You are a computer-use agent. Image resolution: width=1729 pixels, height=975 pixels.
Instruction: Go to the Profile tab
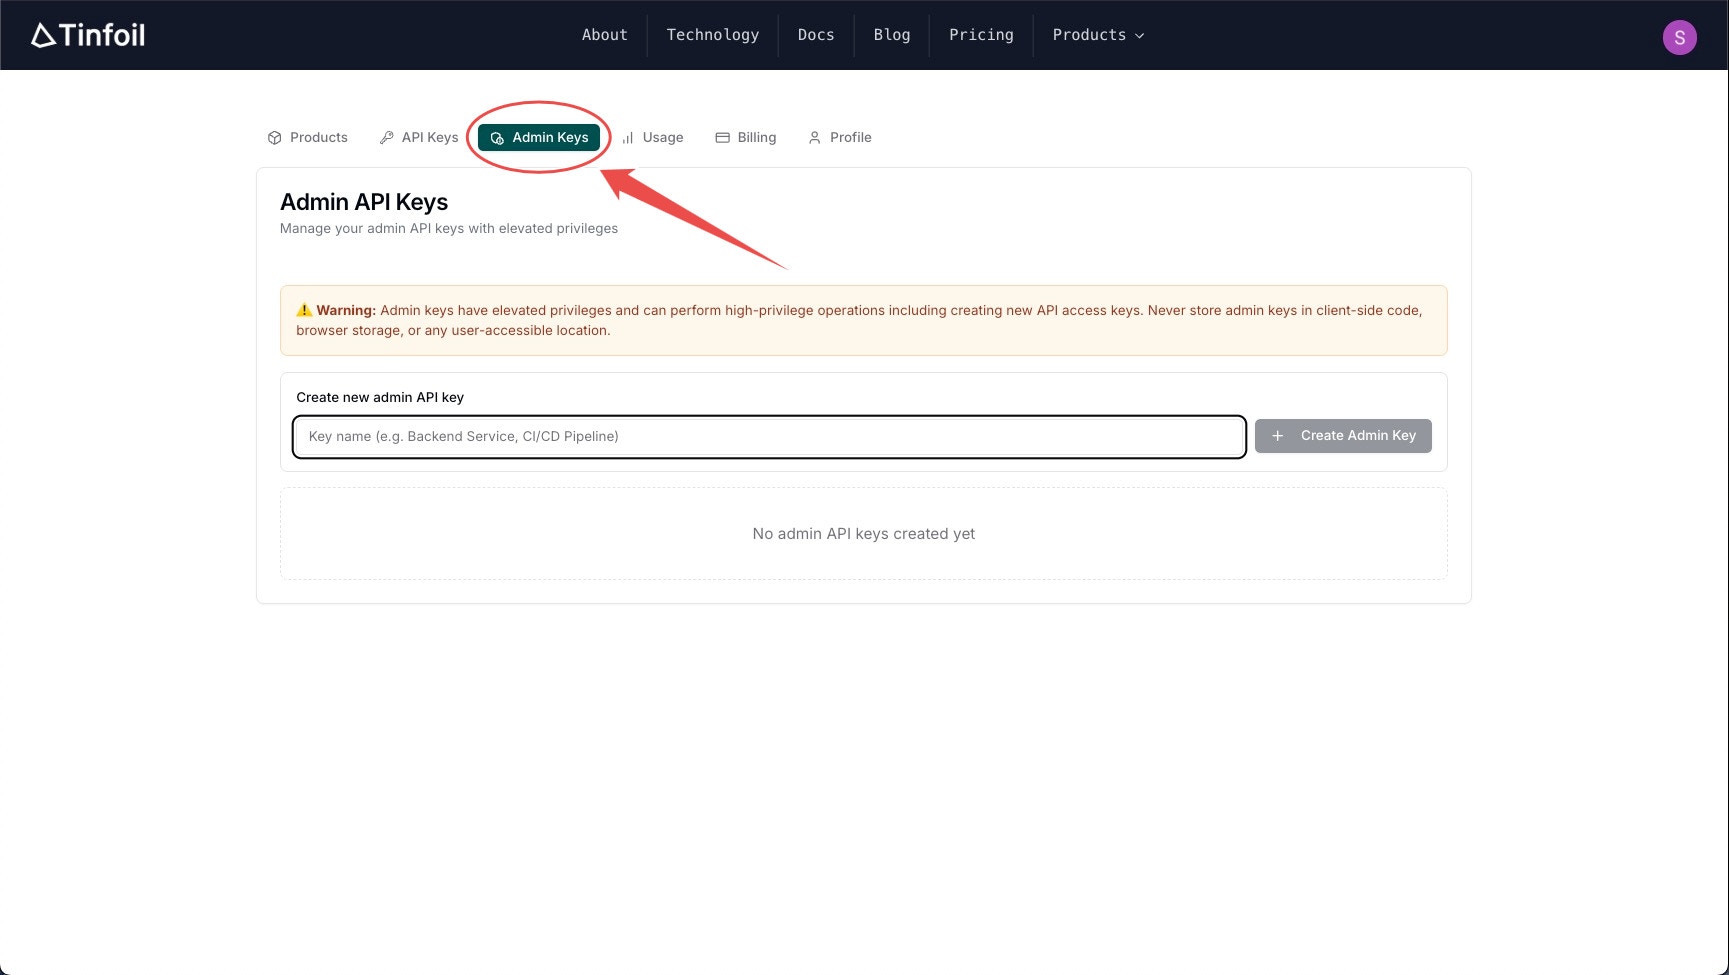click(x=840, y=138)
